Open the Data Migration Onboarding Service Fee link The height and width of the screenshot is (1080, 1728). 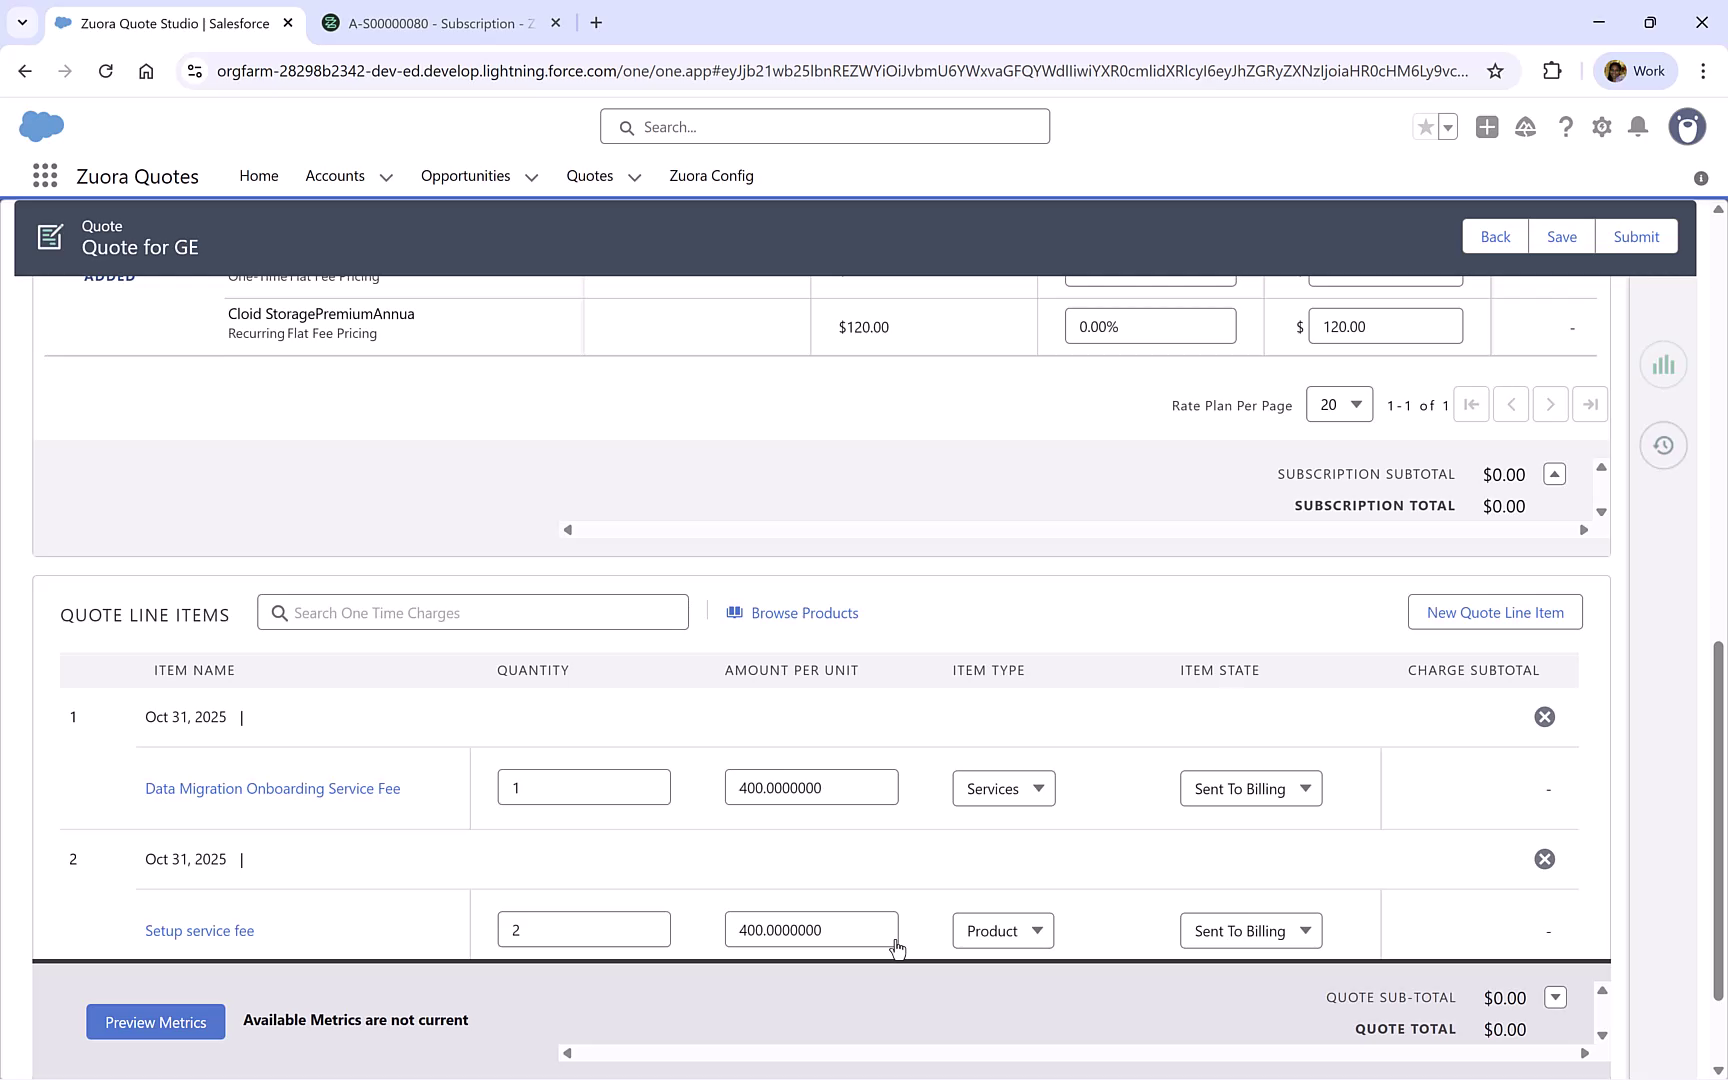click(x=272, y=788)
